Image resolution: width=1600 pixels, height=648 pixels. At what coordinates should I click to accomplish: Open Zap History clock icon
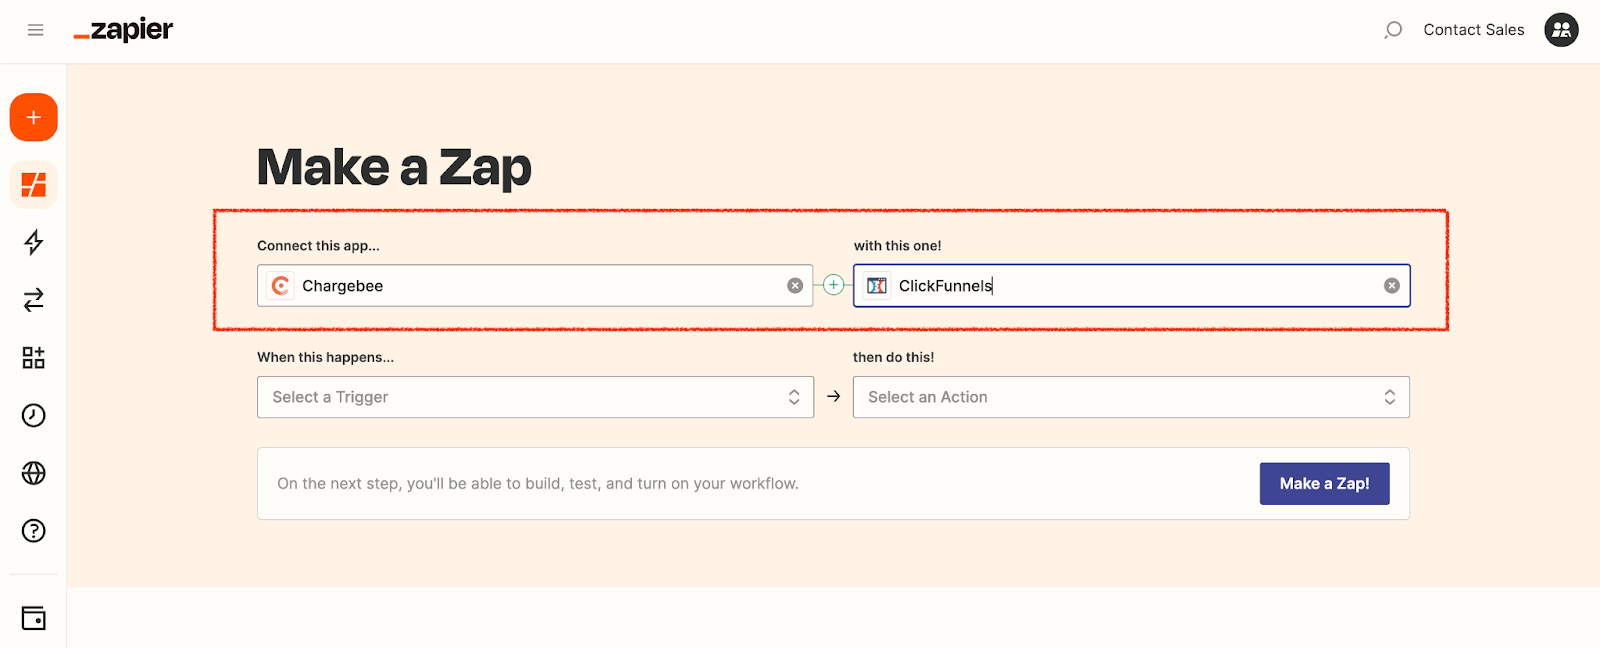34,415
